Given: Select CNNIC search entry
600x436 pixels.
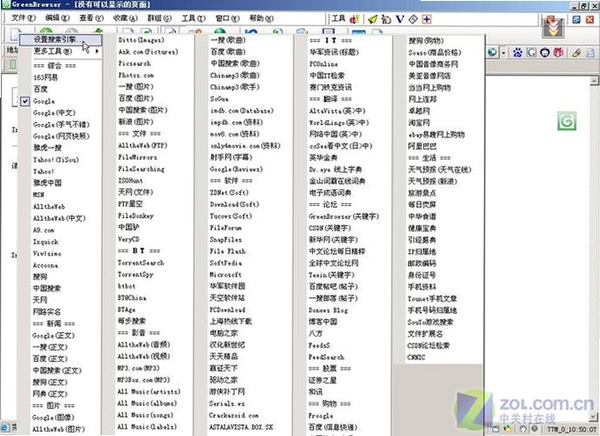Looking at the screenshot, I should click(x=416, y=357).
